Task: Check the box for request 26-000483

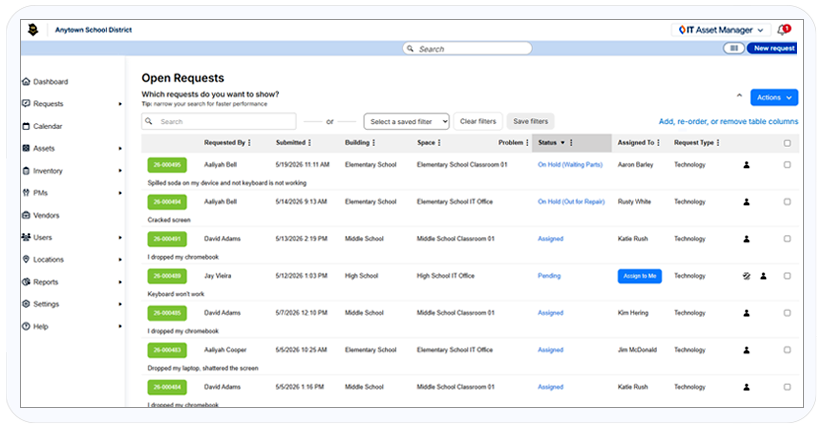Action: click(787, 350)
